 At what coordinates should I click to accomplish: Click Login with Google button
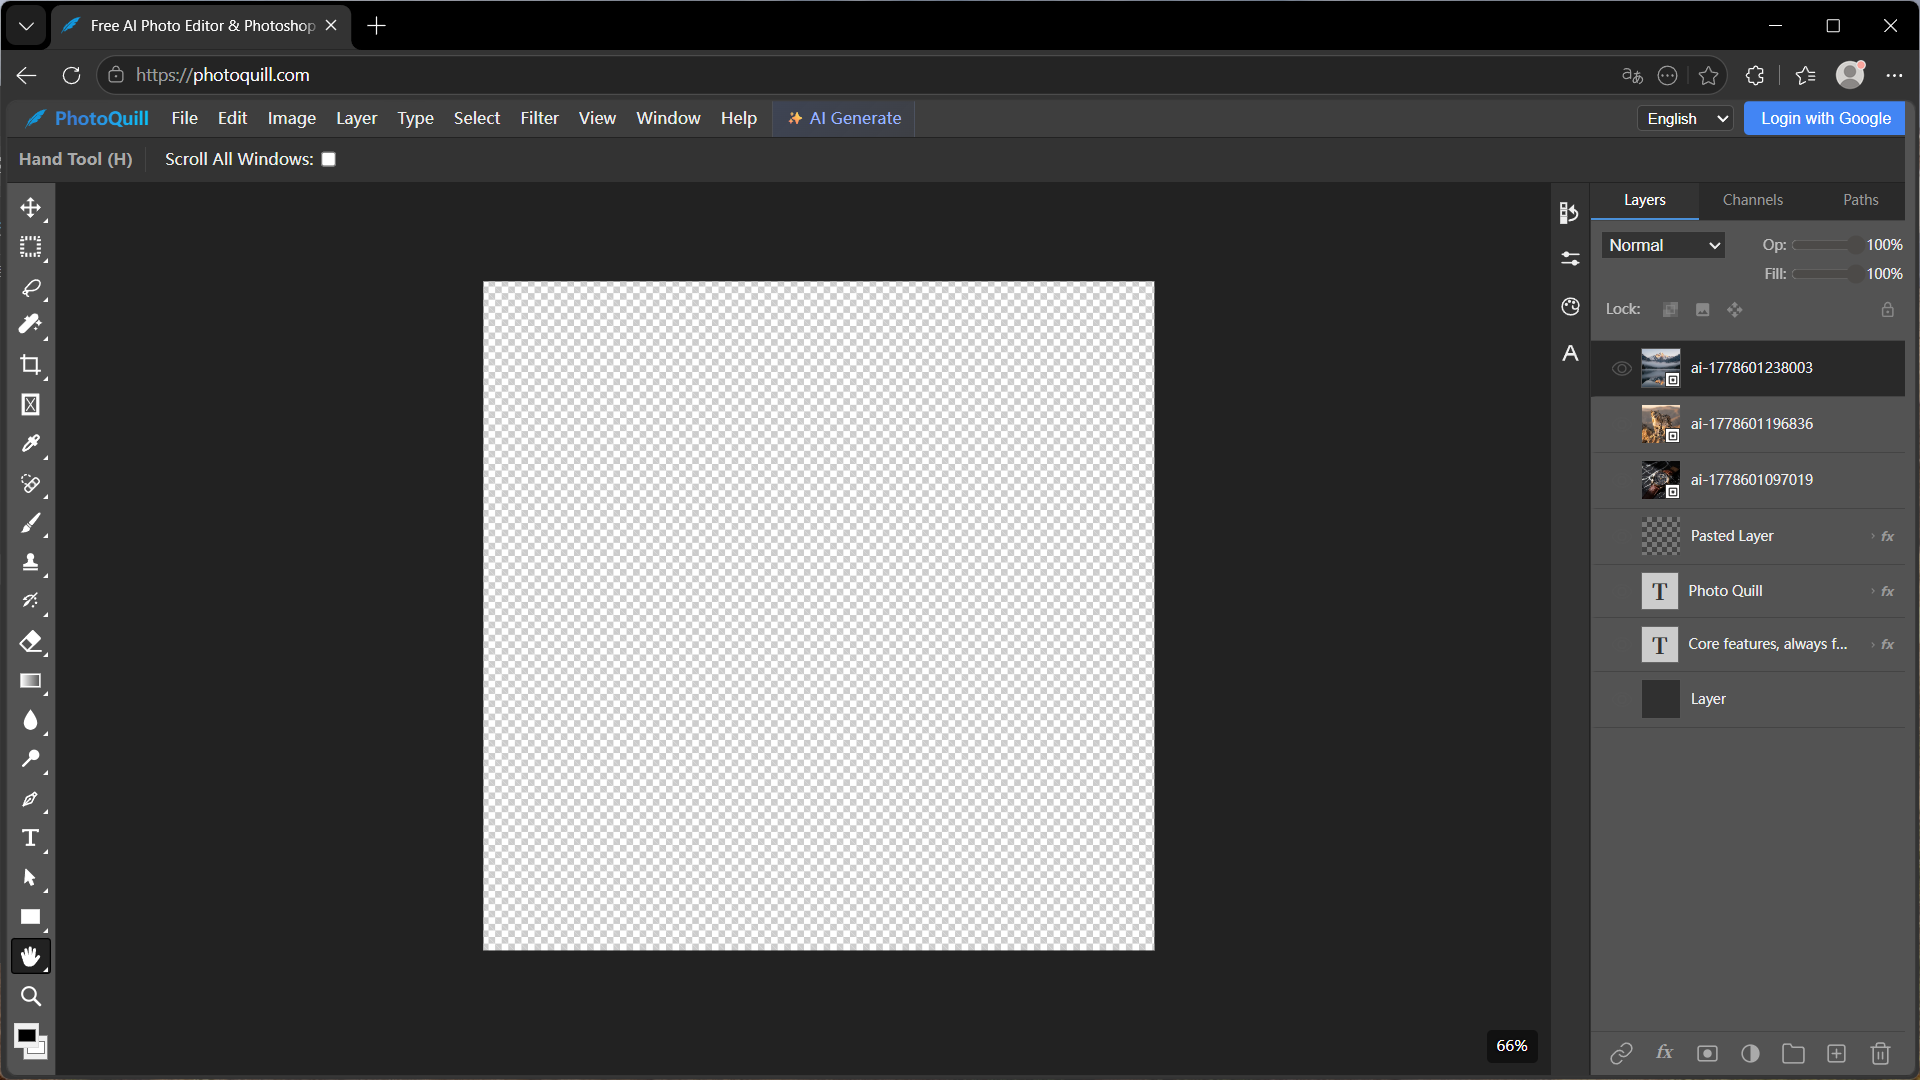[x=1825, y=118]
